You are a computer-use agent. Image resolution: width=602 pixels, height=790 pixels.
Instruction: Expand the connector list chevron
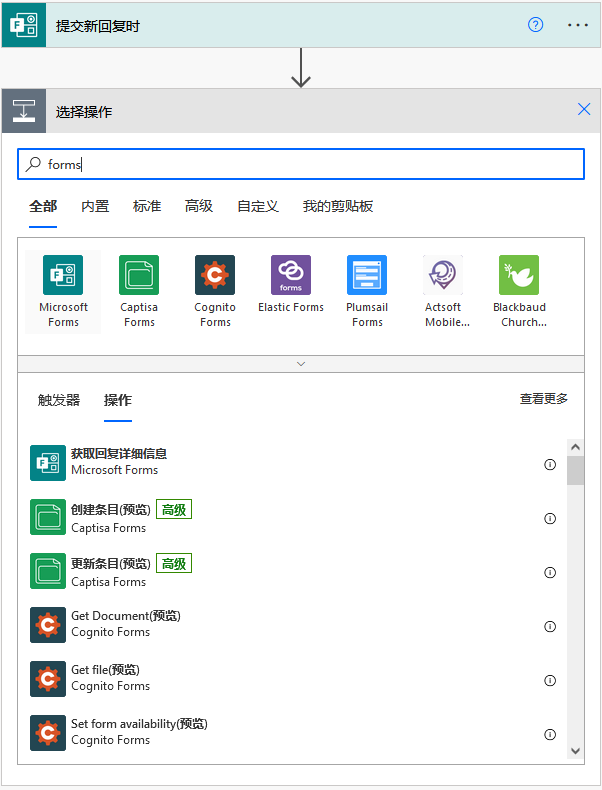301,364
